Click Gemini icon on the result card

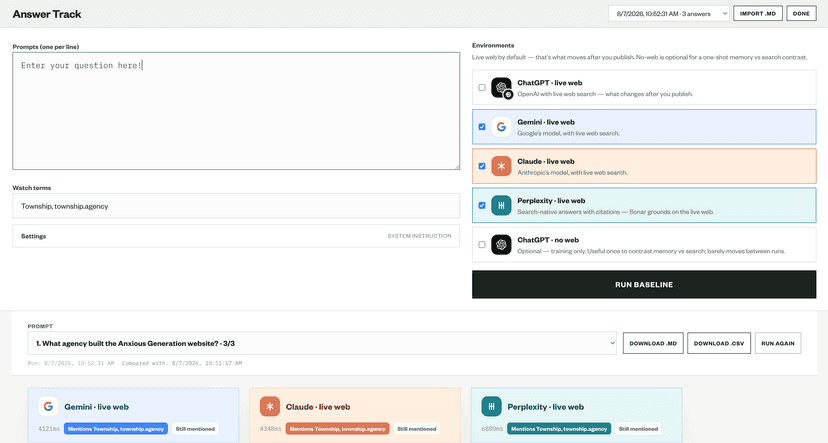(x=48, y=407)
